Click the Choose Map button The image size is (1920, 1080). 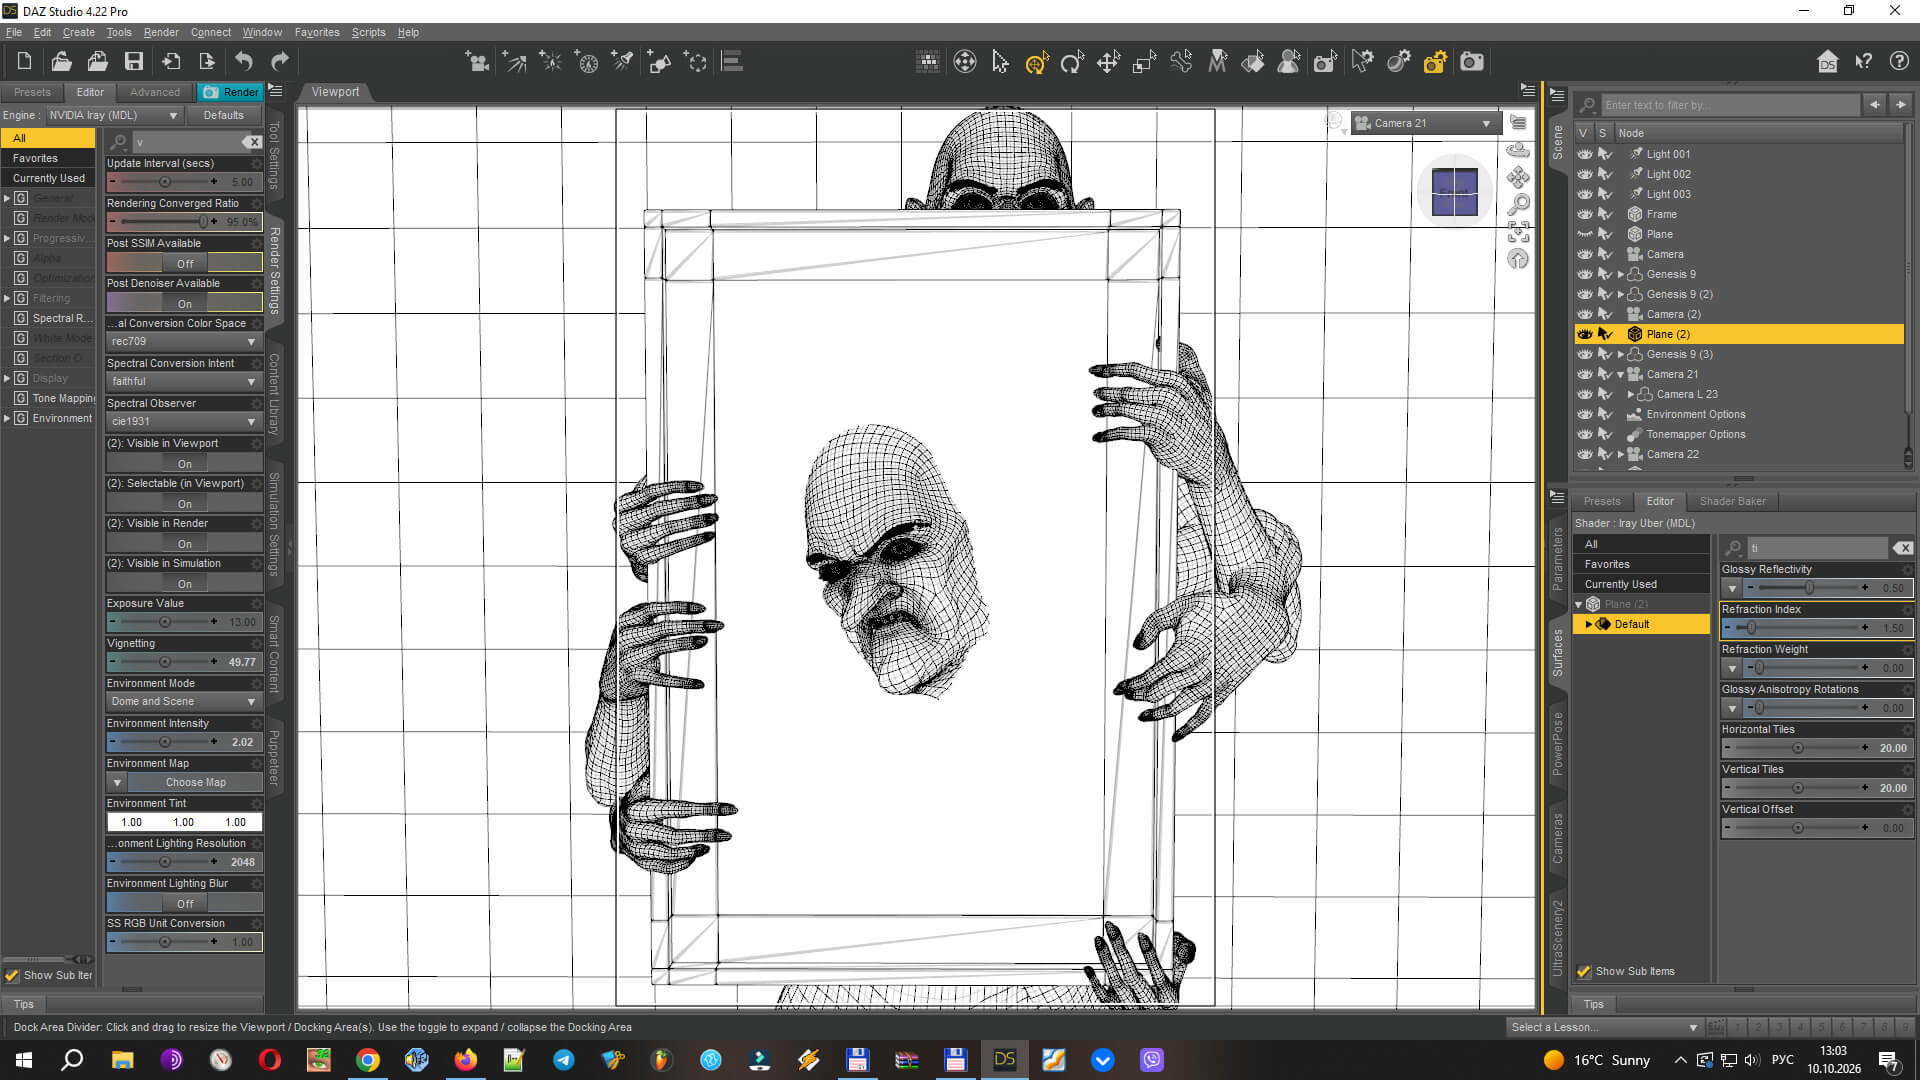point(196,782)
